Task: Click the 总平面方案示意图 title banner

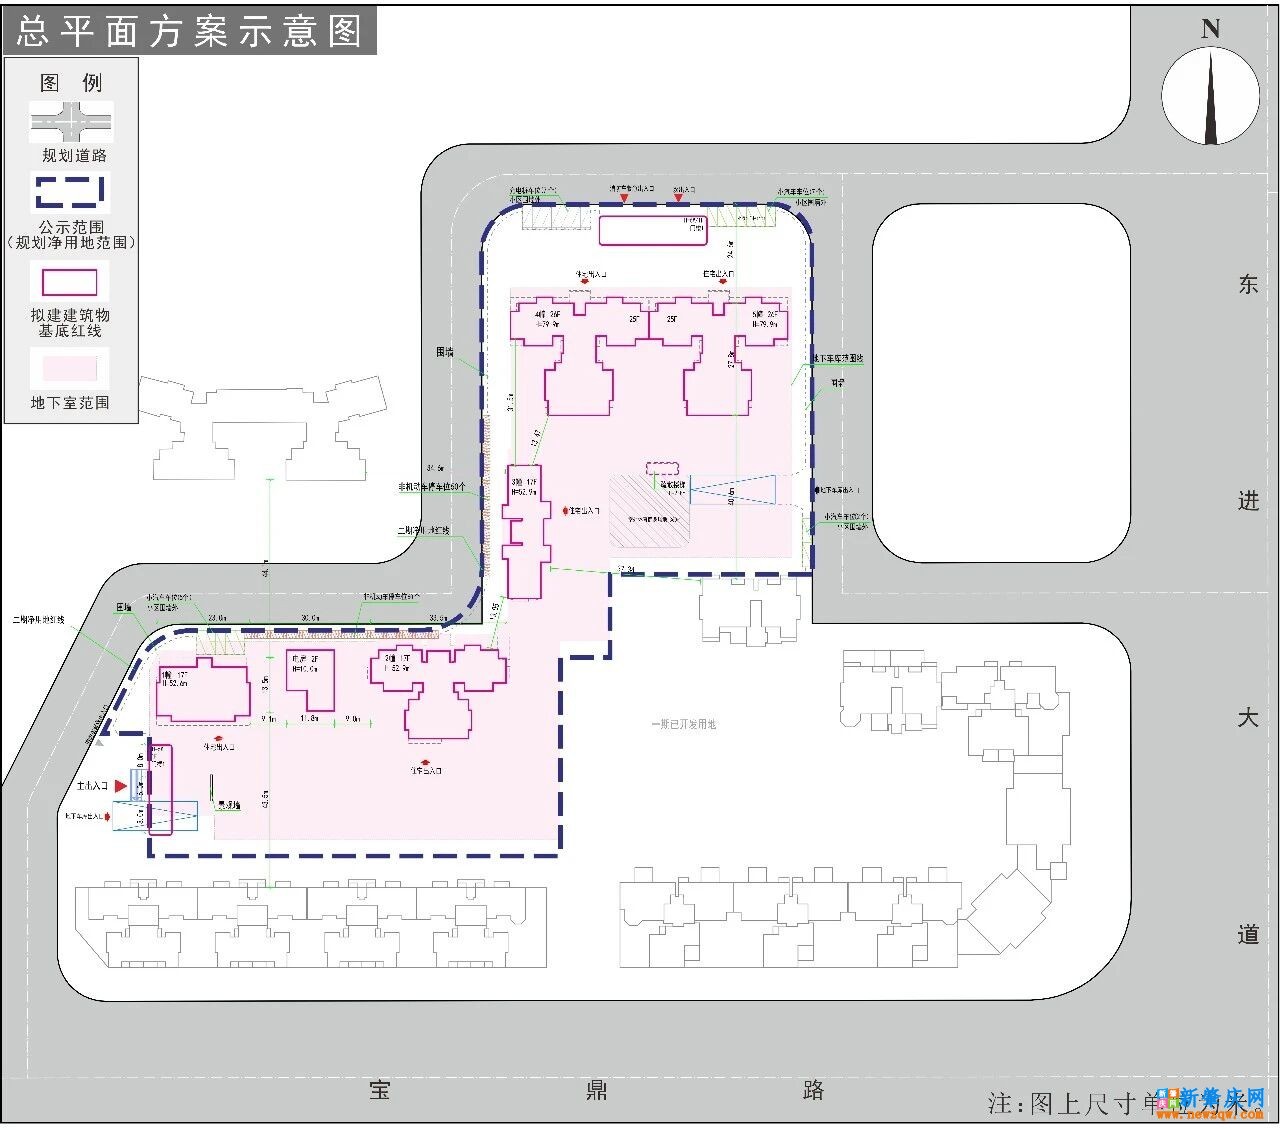Action: (x=190, y=31)
